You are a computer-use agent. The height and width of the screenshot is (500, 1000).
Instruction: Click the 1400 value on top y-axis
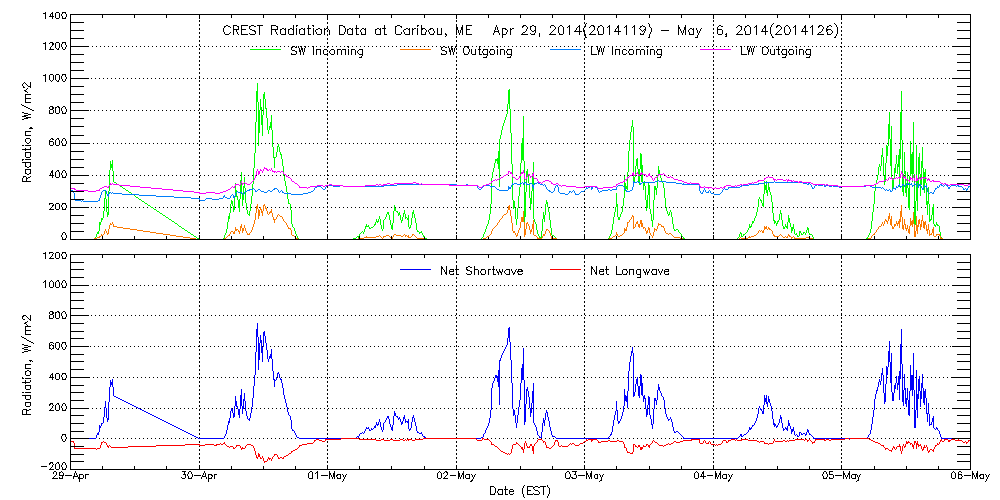[x=53, y=18]
